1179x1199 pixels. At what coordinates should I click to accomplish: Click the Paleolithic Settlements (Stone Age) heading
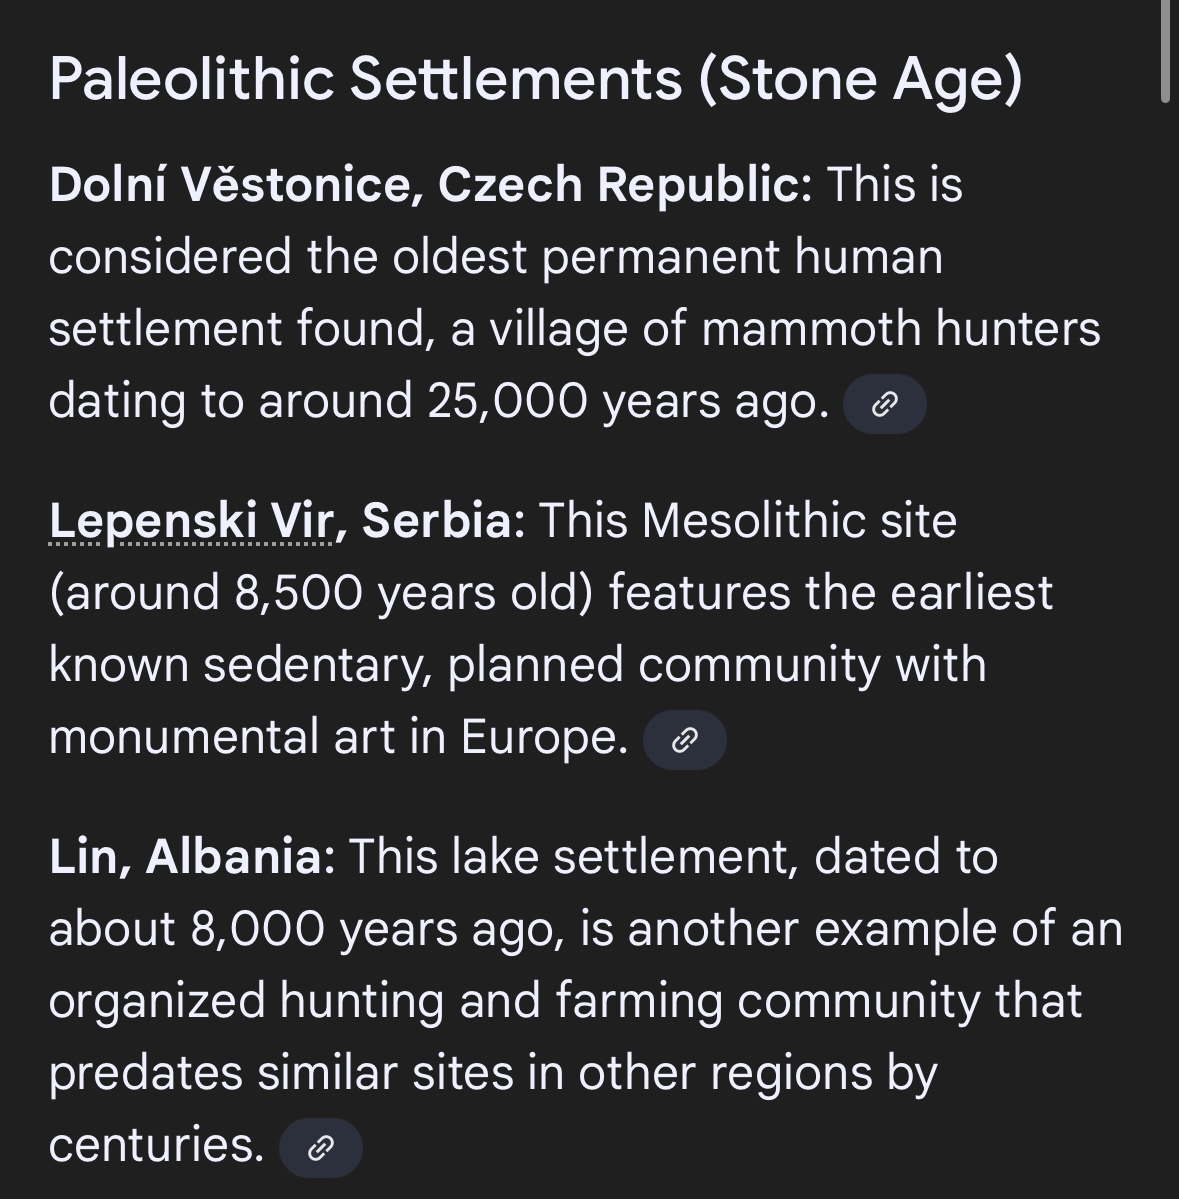tap(535, 79)
